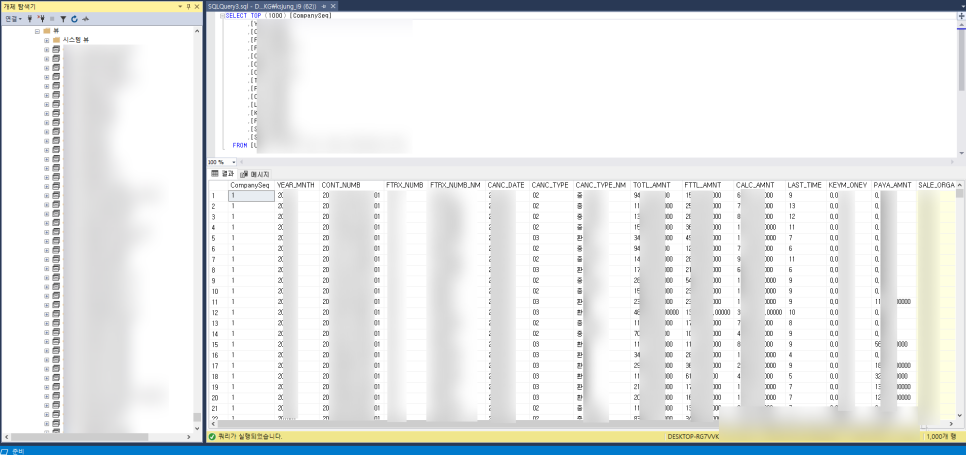The image size is (966, 455).
Task: Close the SQLQuery3.sql tab
Action: tap(333, 6)
